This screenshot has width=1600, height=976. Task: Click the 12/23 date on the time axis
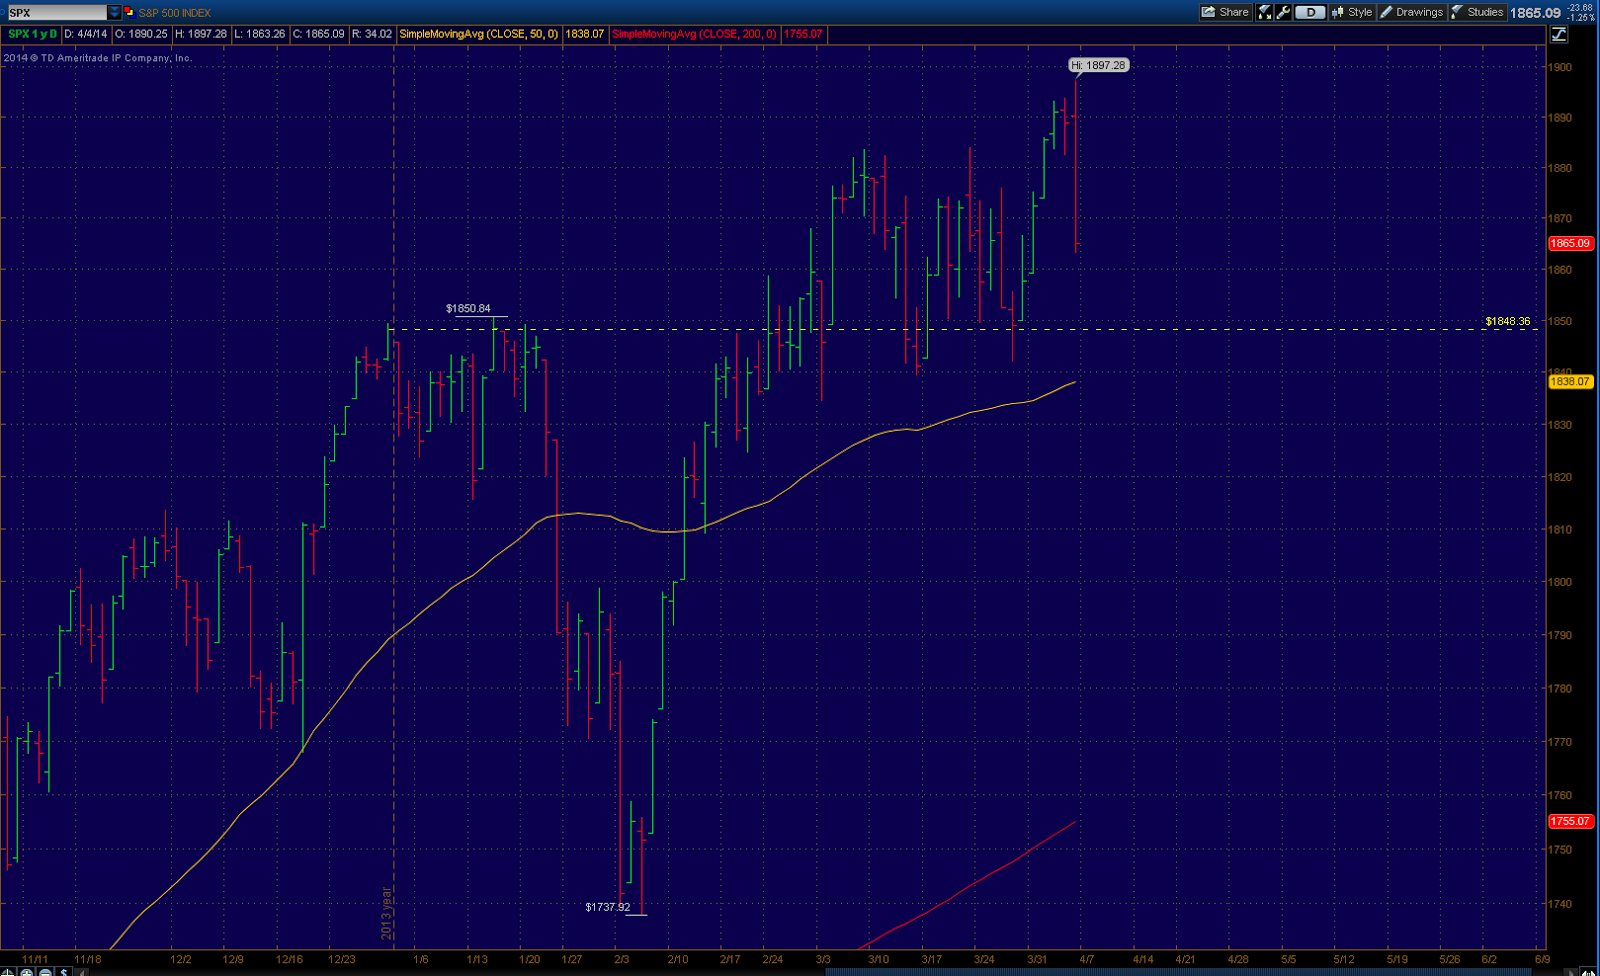(342, 959)
